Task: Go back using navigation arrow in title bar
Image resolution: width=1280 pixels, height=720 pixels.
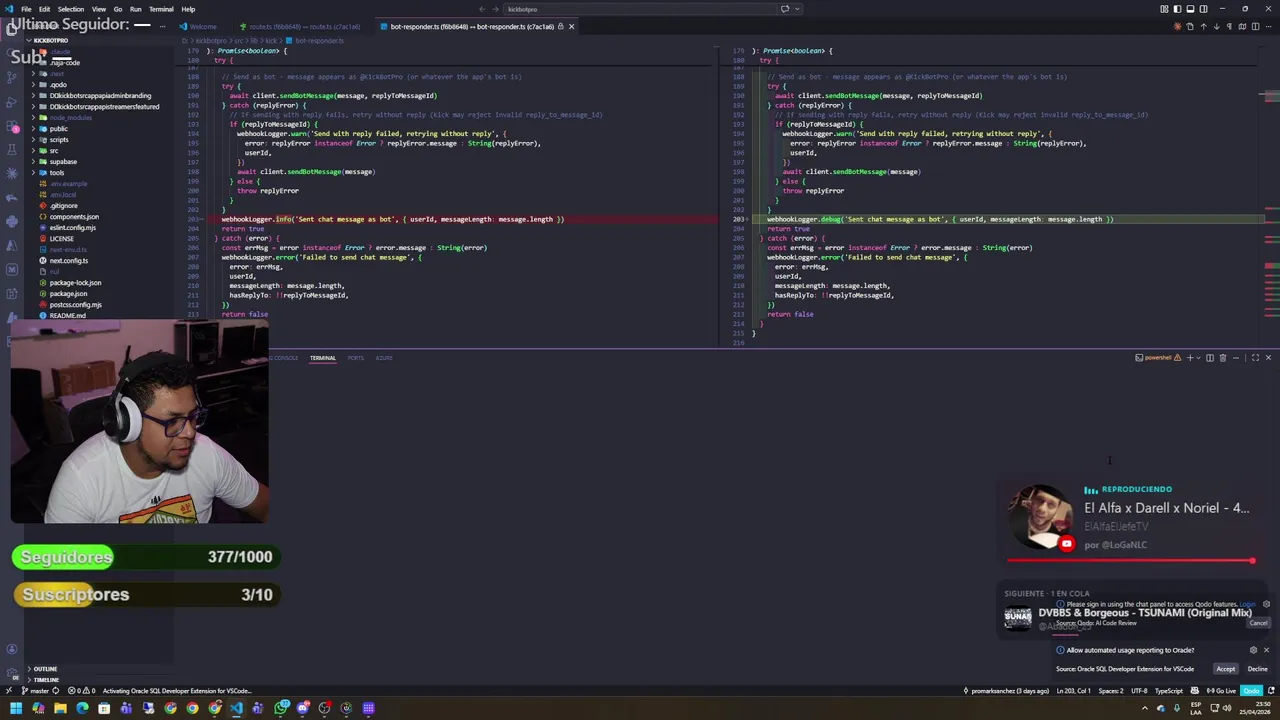Action: click(x=482, y=9)
